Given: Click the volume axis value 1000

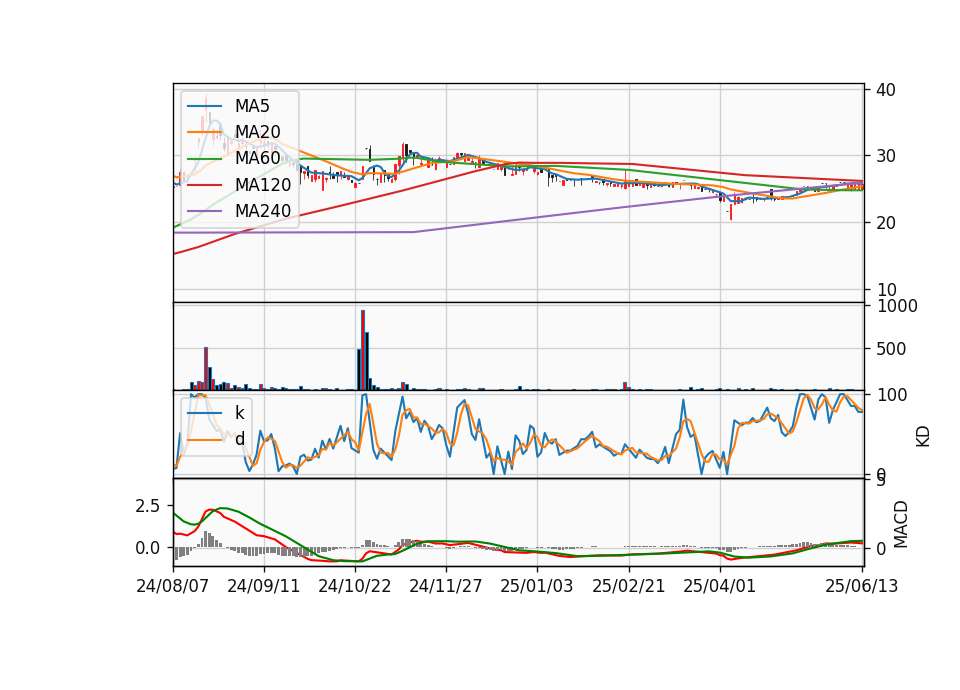Looking at the screenshot, I should (897, 306).
